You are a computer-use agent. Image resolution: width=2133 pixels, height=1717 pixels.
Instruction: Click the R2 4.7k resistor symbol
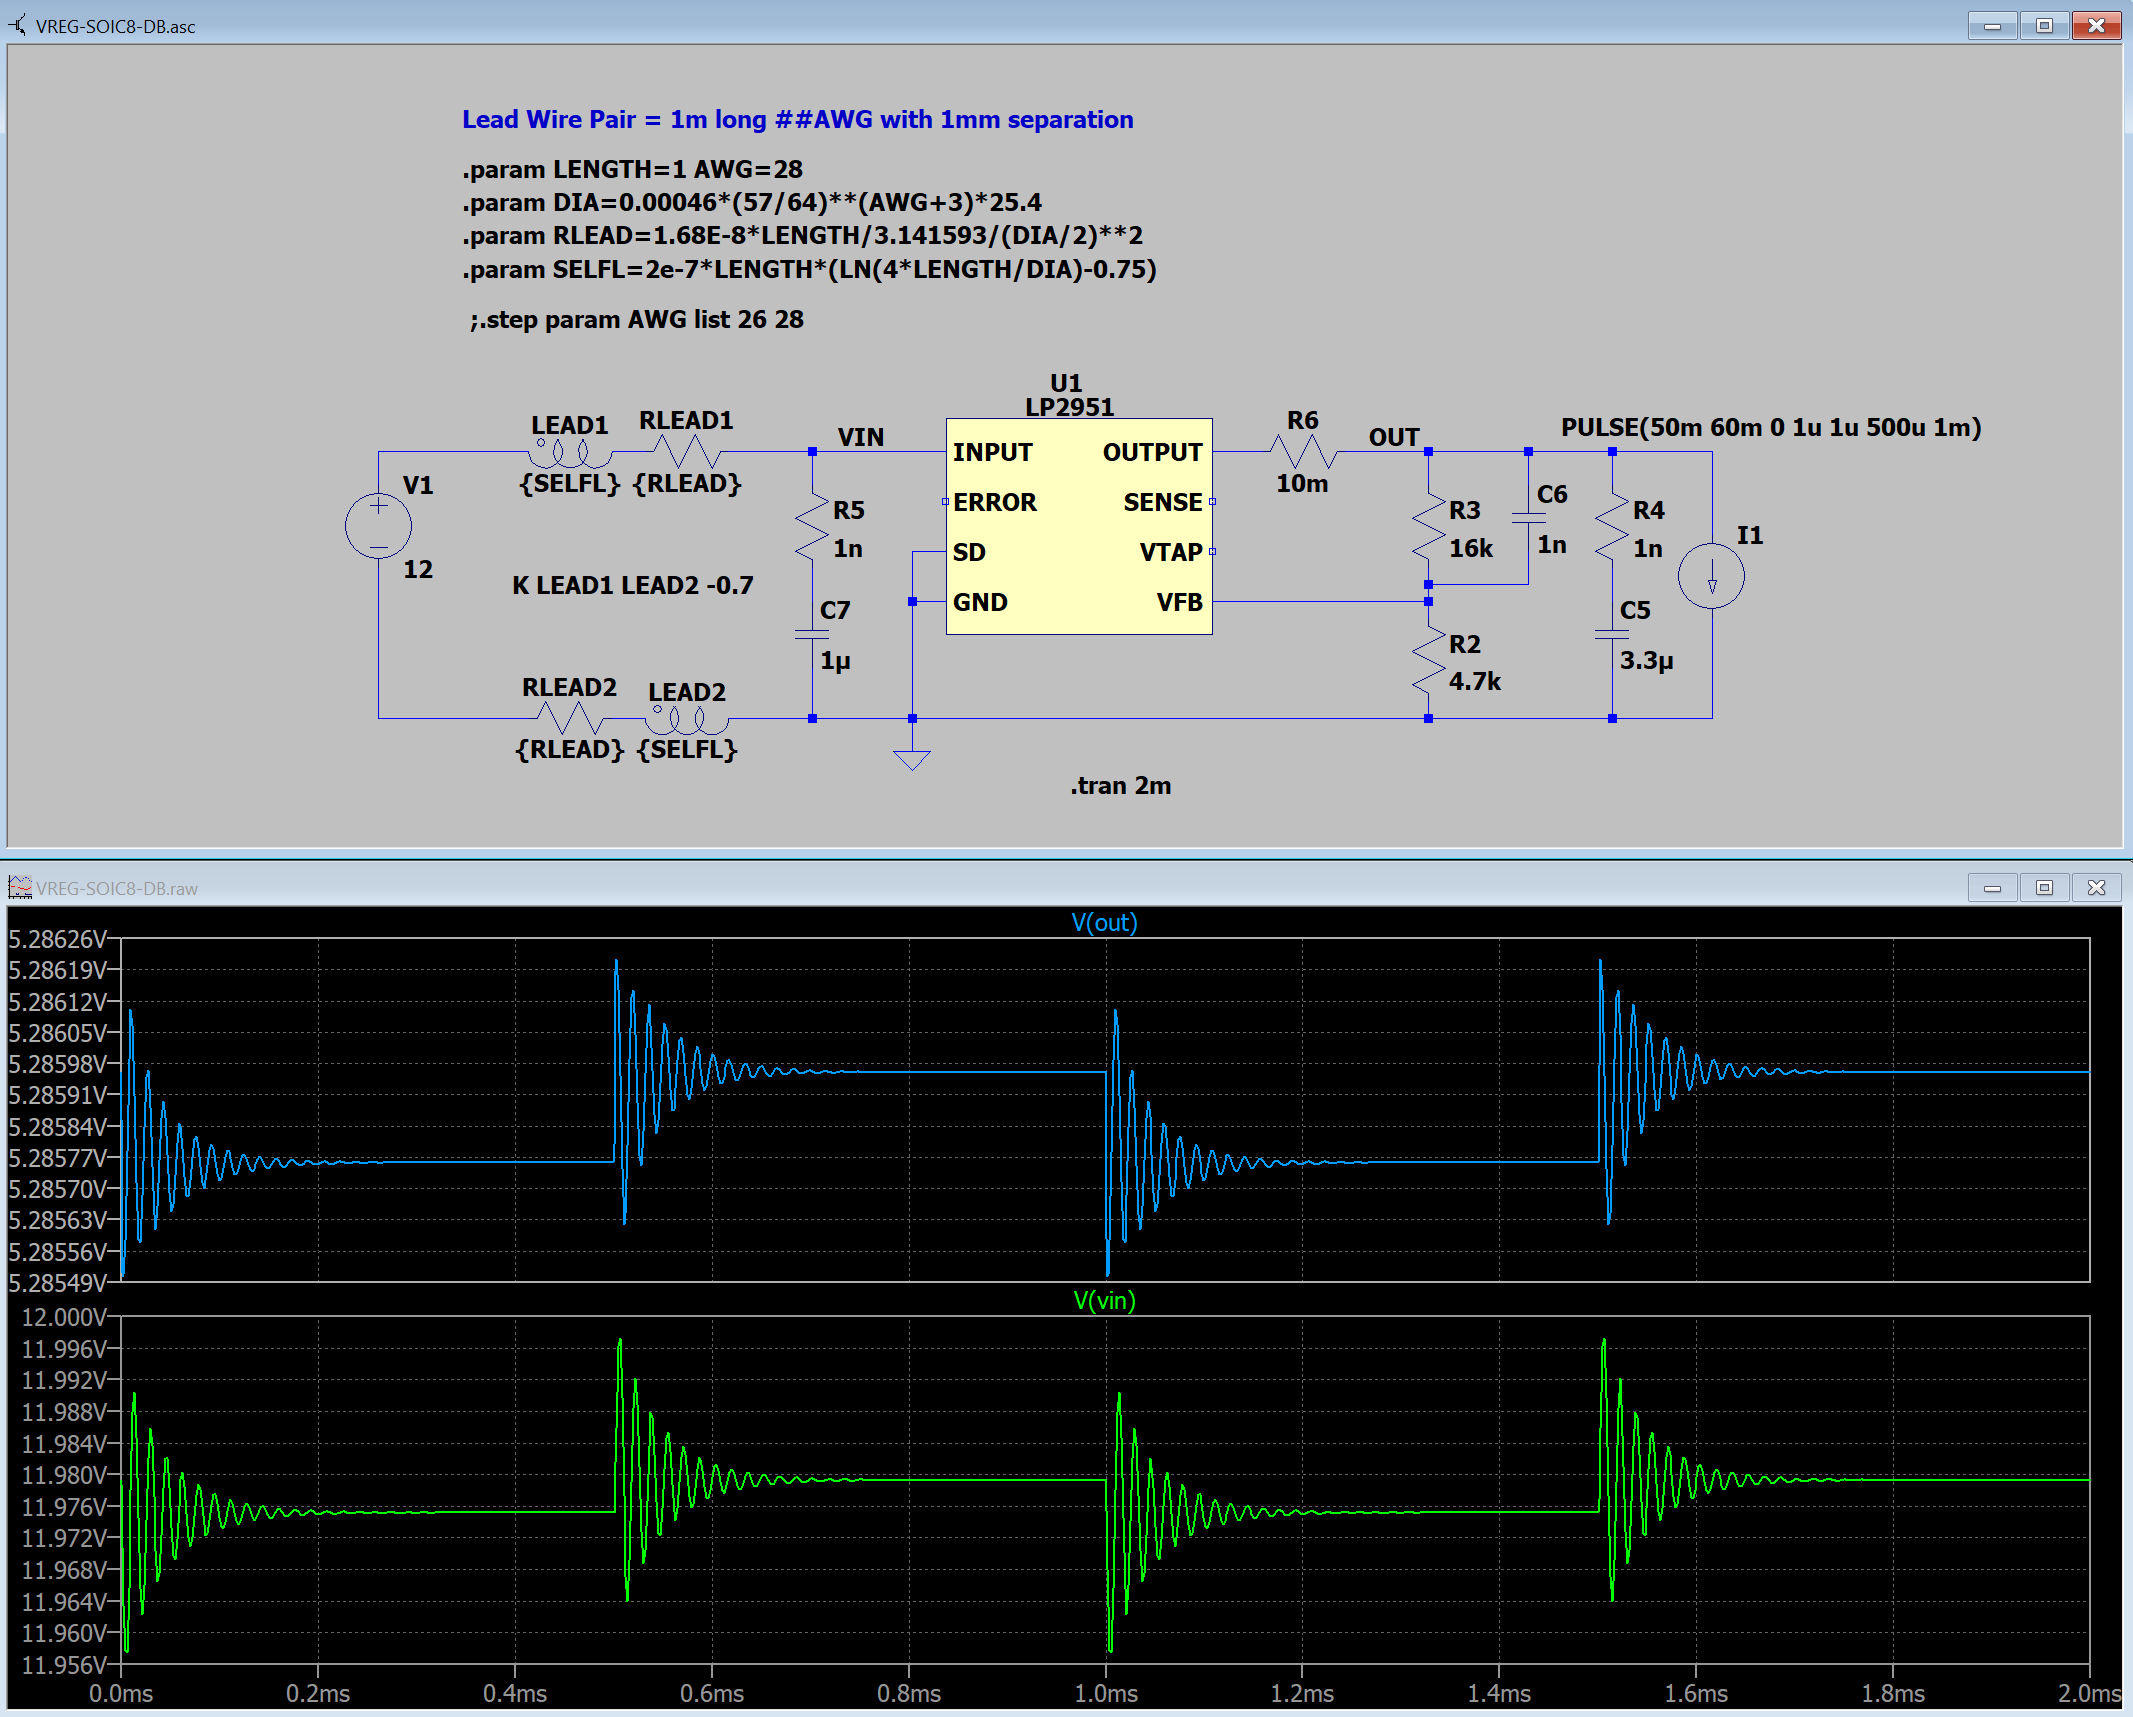coord(1428,661)
